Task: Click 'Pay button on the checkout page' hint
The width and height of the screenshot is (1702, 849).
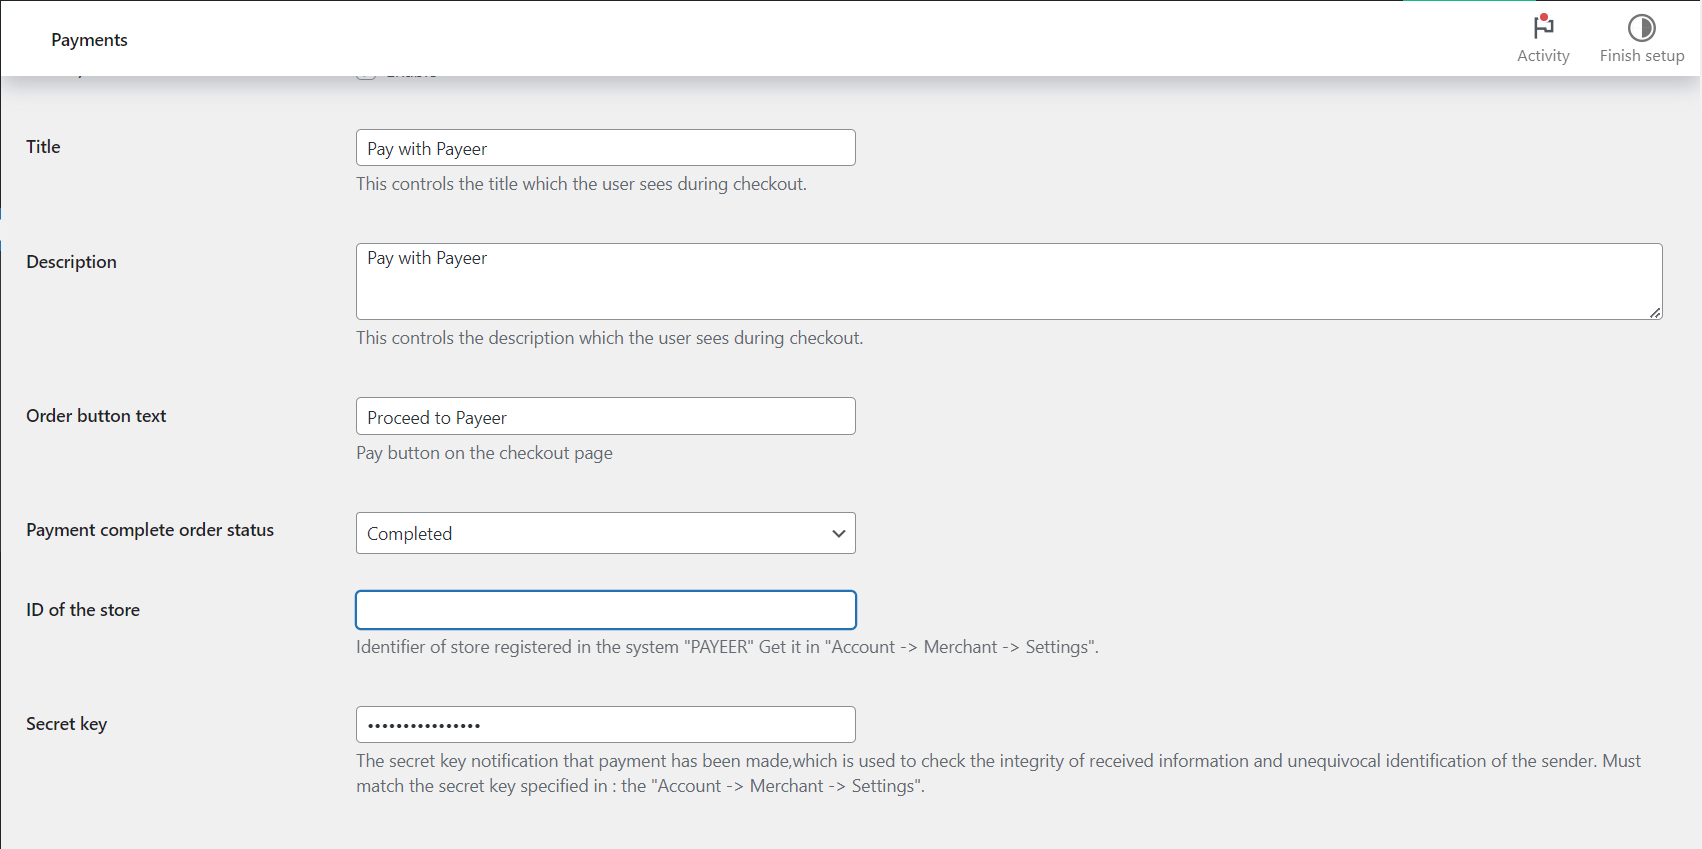Action: coord(484,453)
